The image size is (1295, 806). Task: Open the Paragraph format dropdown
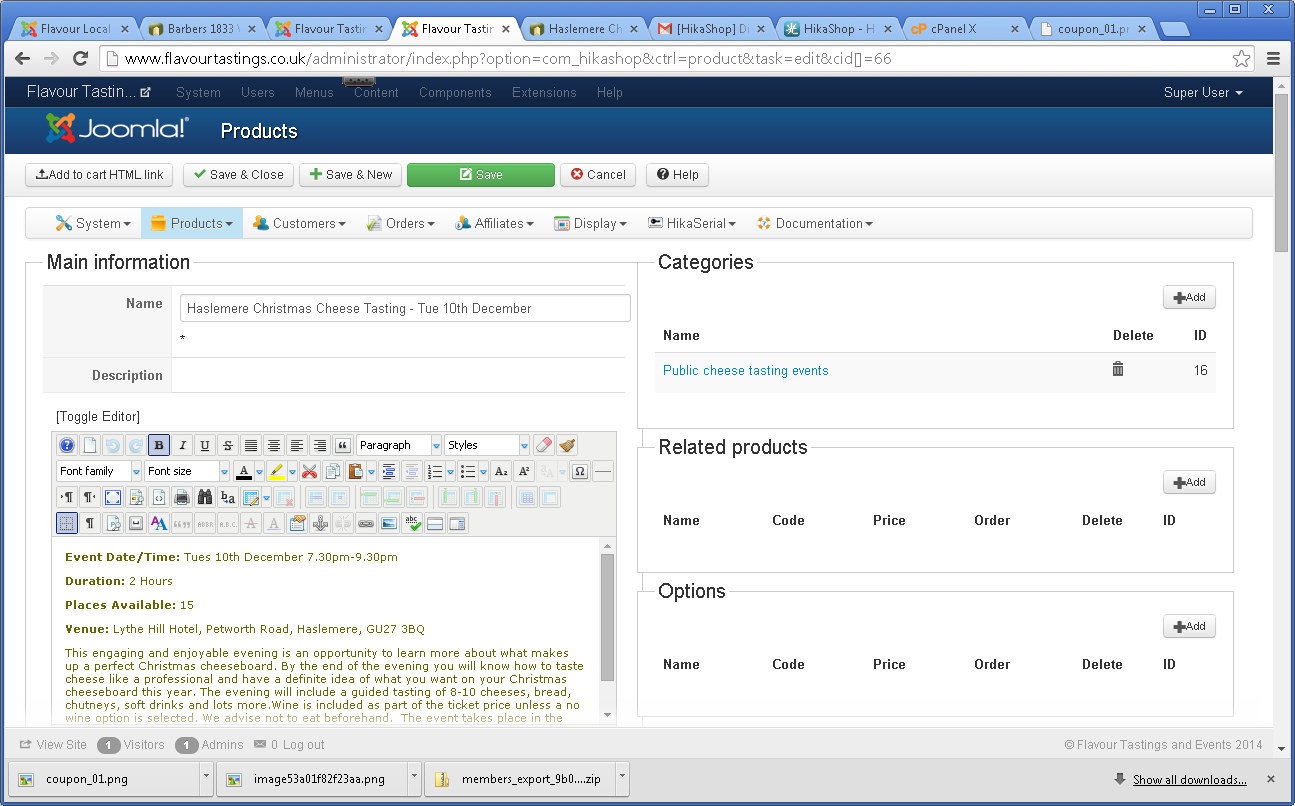[x=399, y=446]
